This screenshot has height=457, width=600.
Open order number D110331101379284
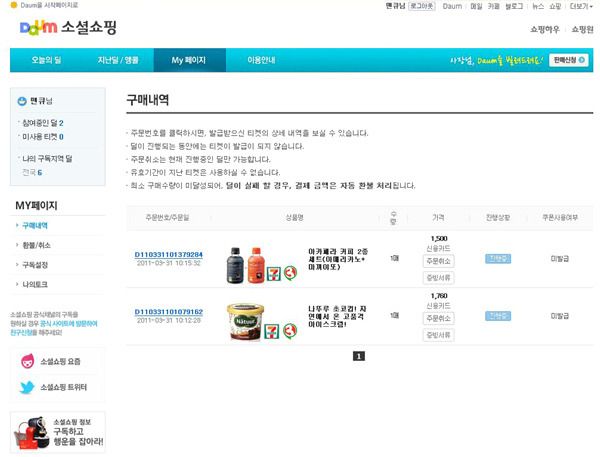click(169, 255)
